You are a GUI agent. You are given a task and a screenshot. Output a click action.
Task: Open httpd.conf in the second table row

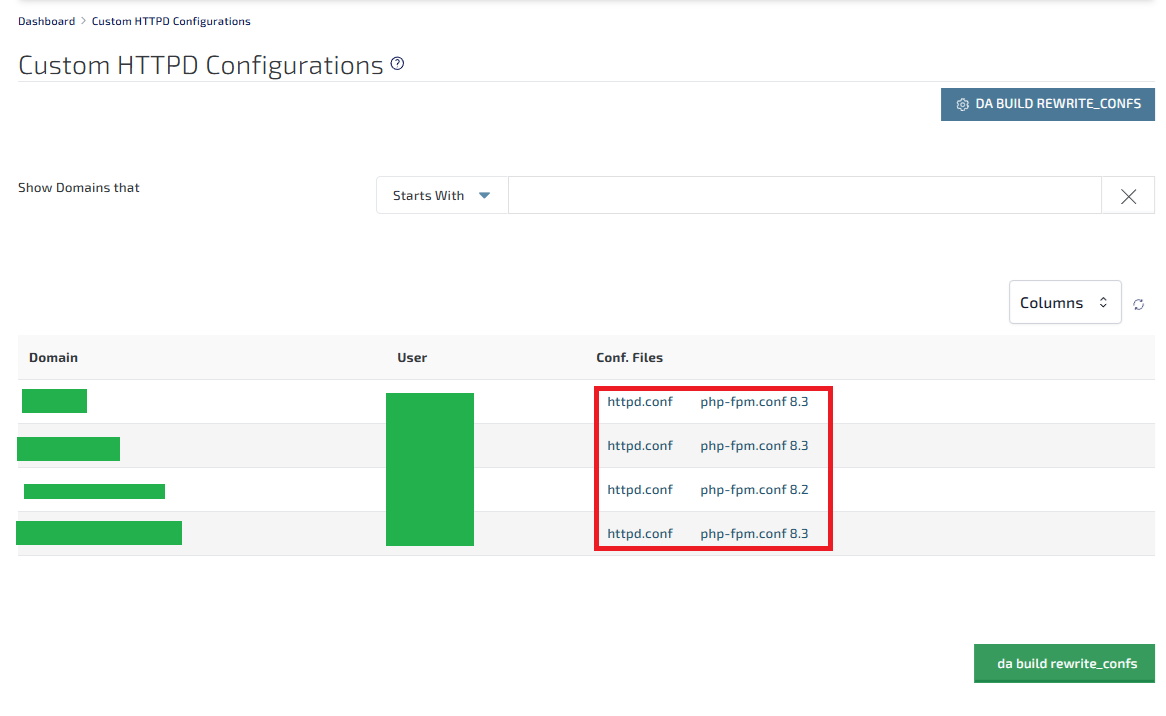coord(640,446)
